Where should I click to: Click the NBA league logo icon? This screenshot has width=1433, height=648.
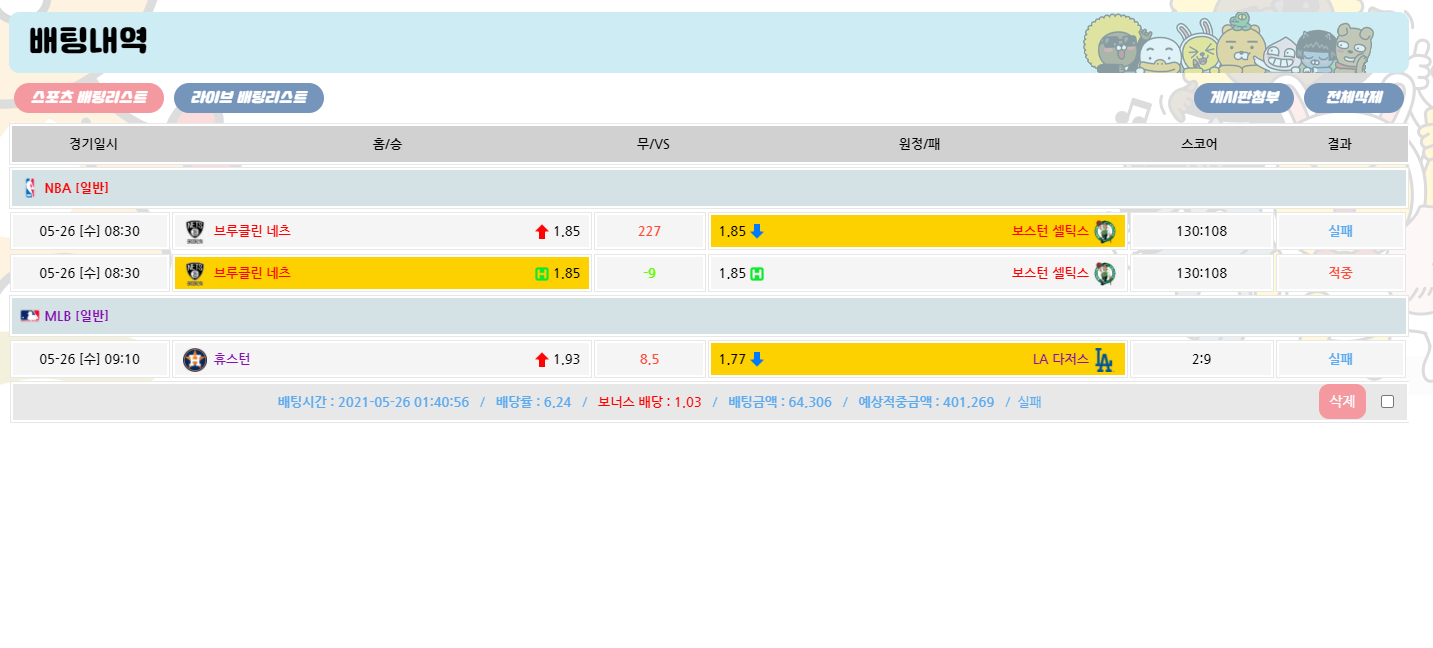pyautogui.click(x=29, y=188)
